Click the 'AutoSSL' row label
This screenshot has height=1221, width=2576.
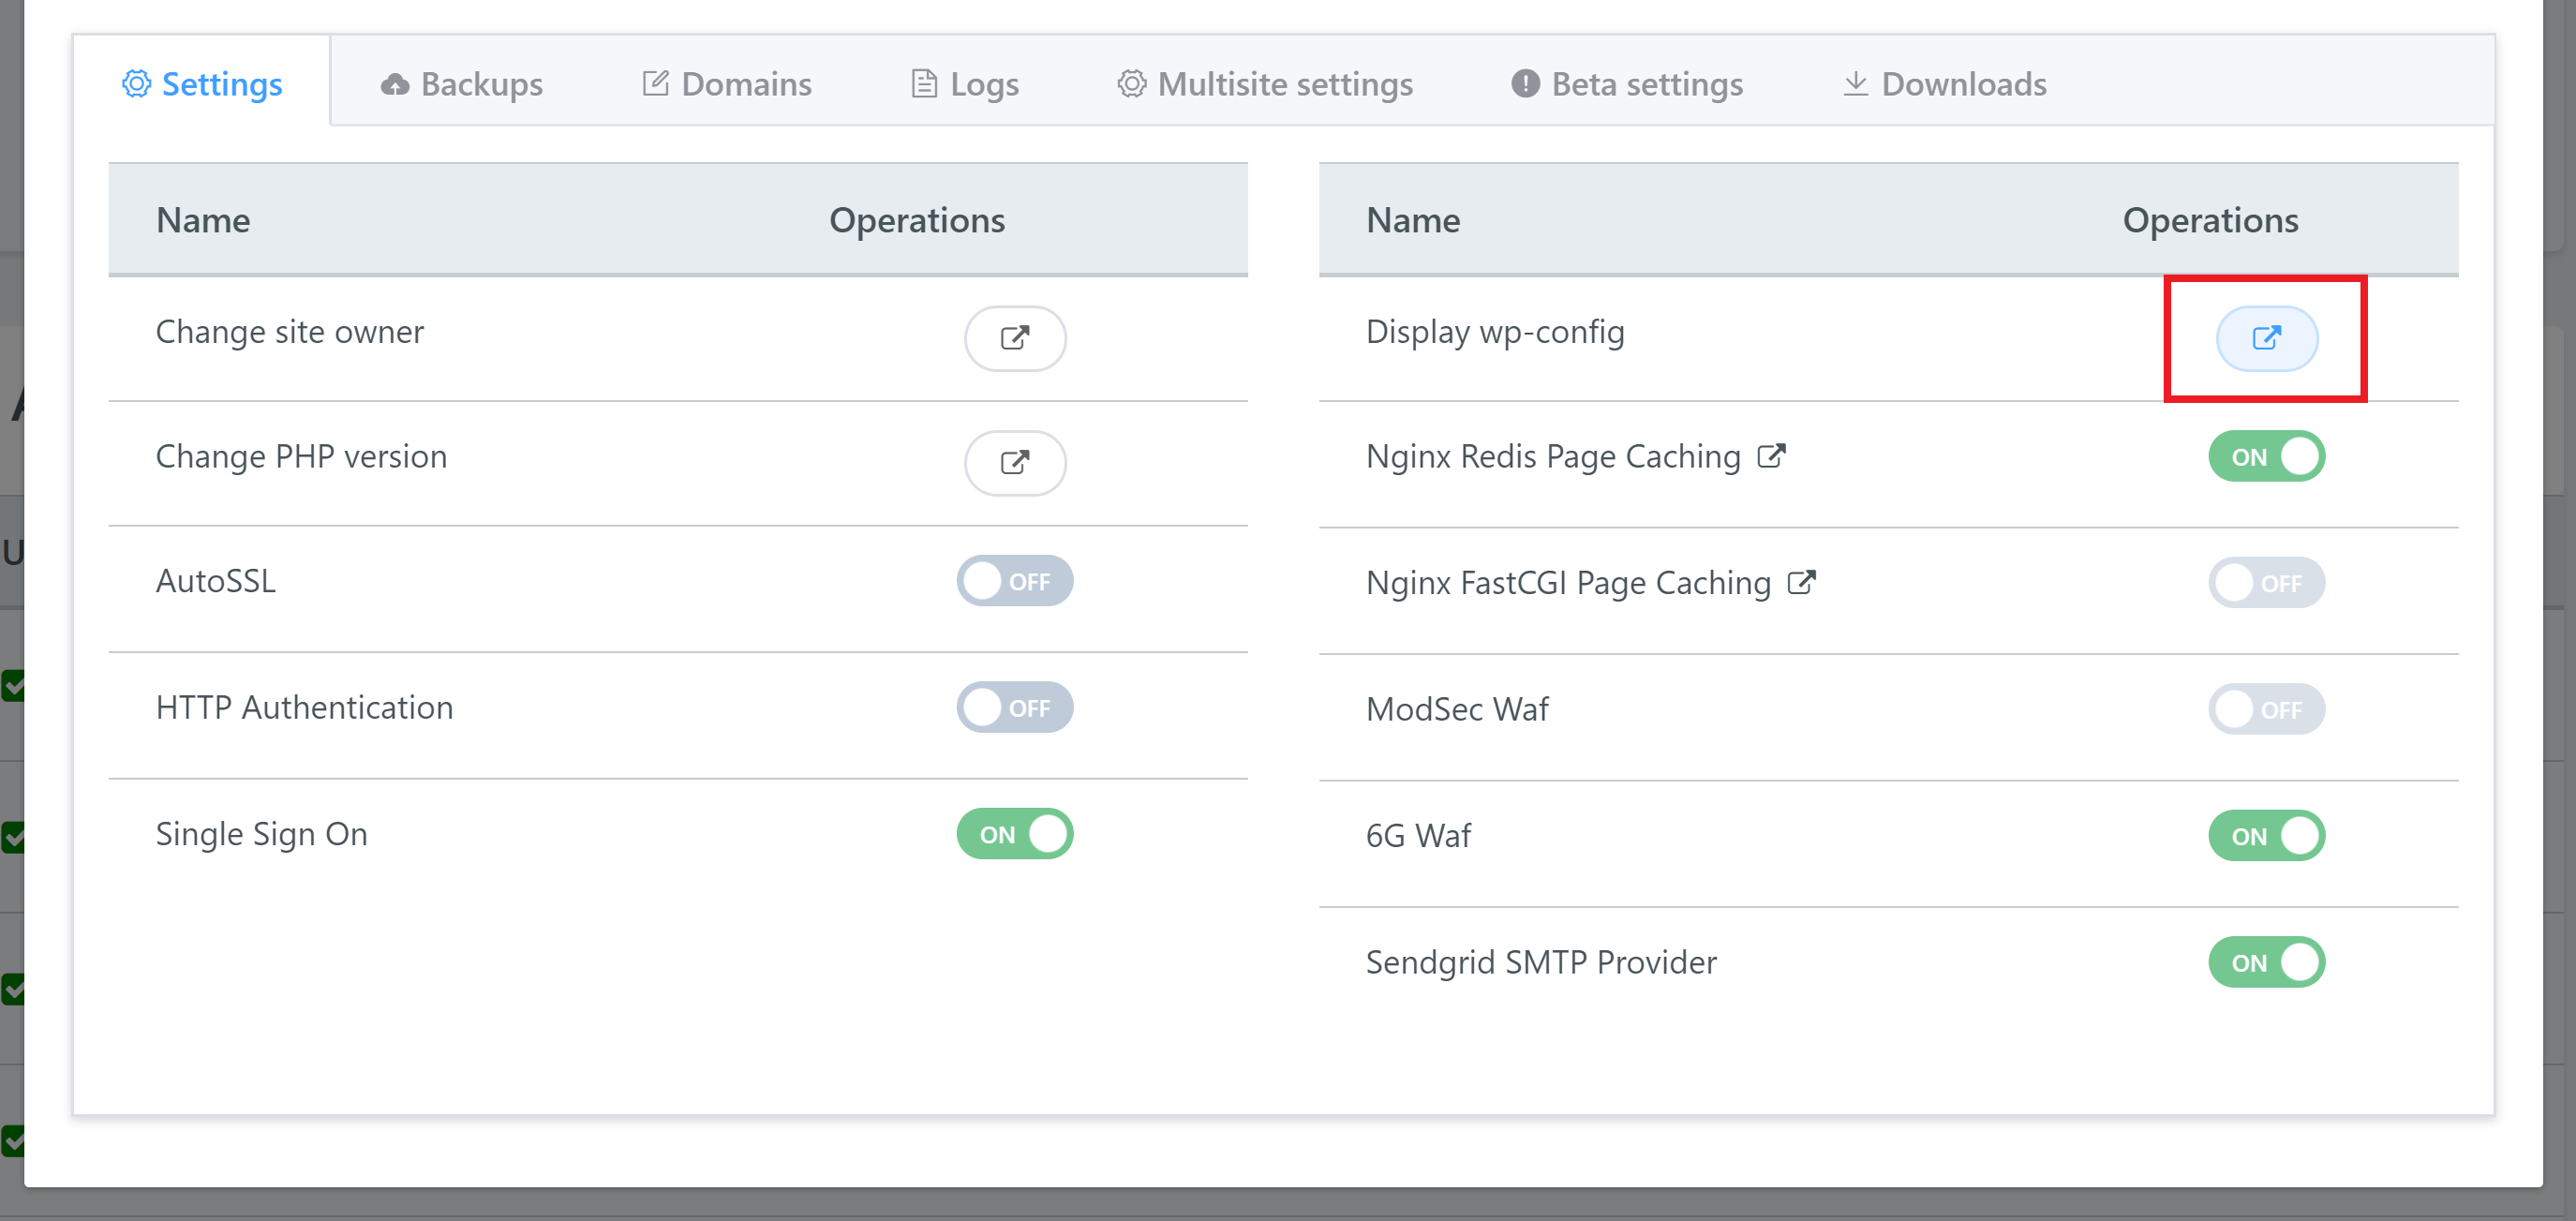click(216, 581)
